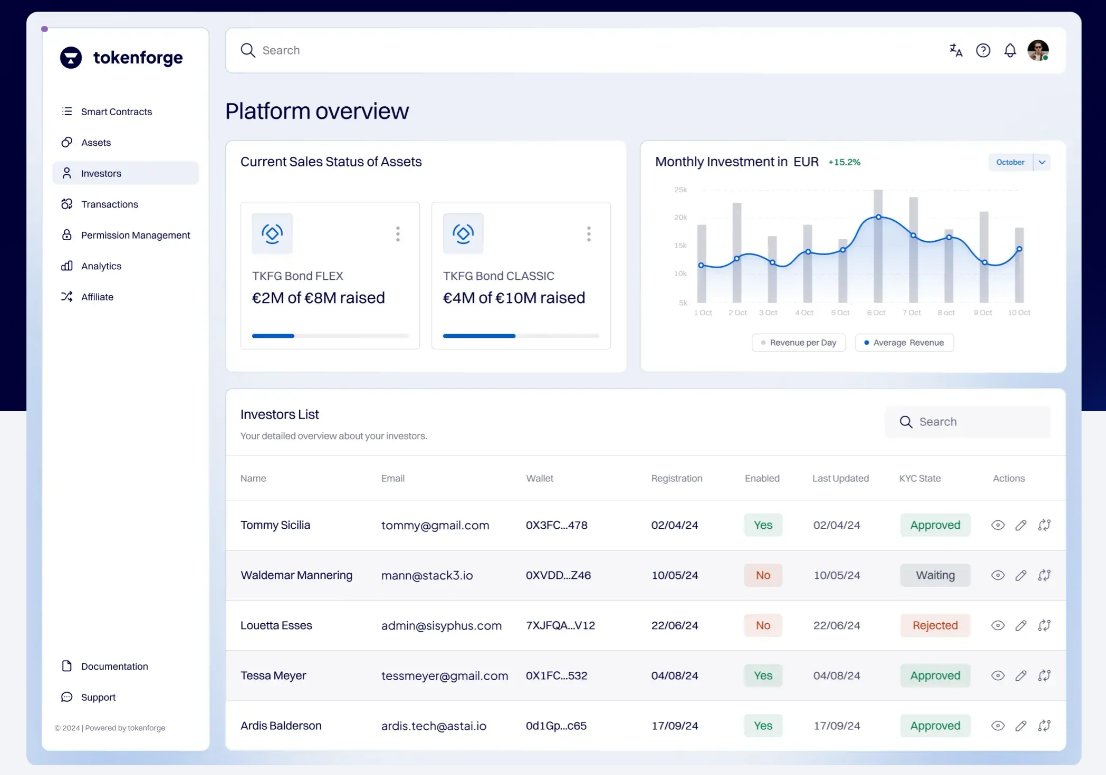Open TKFG Bond CLASSIC three-dot menu
The height and width of the screenshot is (775, 1106).
coord(589,234)
